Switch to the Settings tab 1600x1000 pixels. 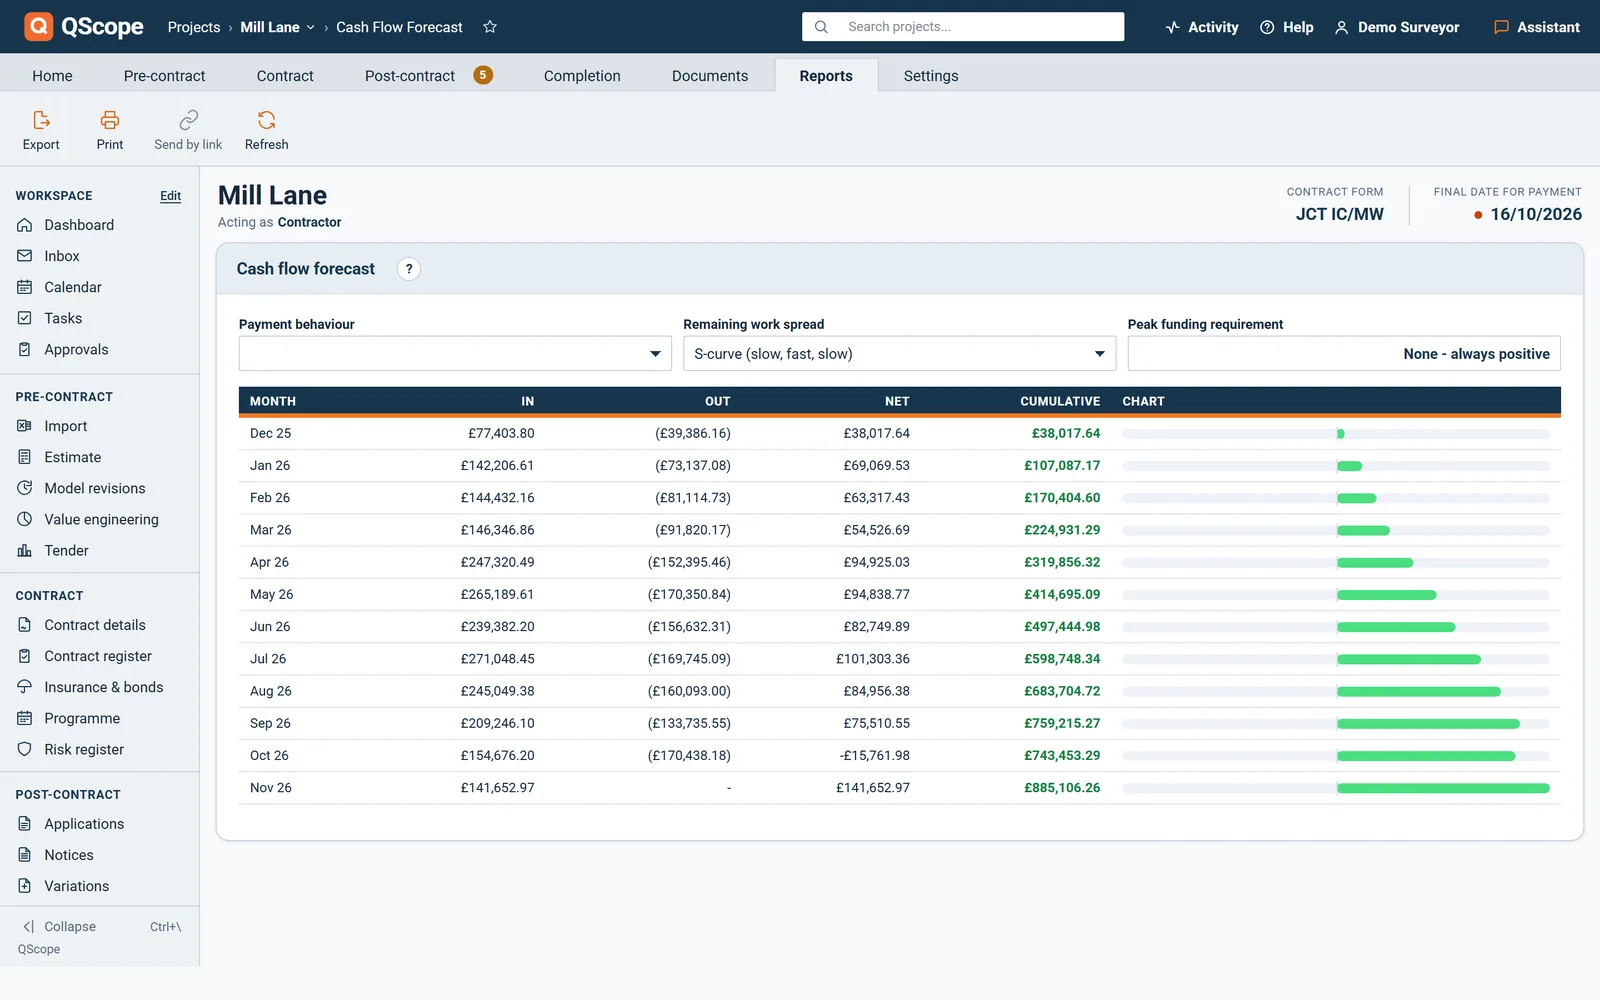coord(931,75)
